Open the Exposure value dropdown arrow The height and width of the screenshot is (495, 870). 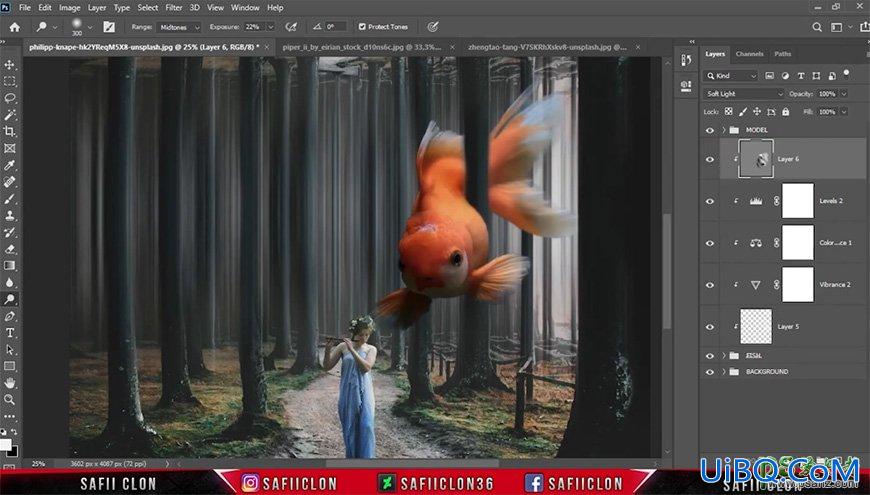(x=271, y=27)
